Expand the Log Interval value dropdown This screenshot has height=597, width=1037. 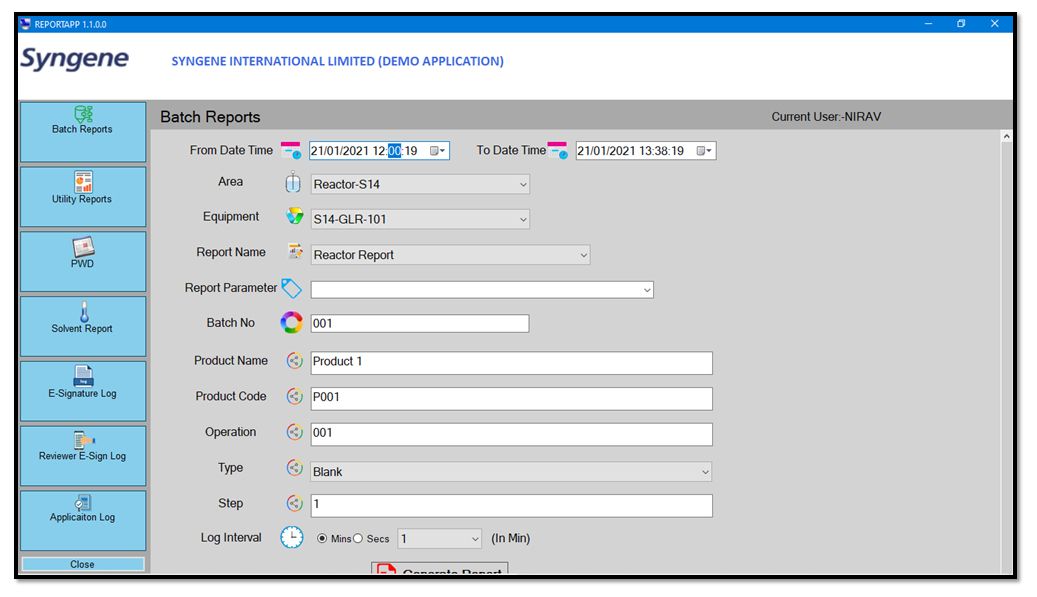coord(475,539)
